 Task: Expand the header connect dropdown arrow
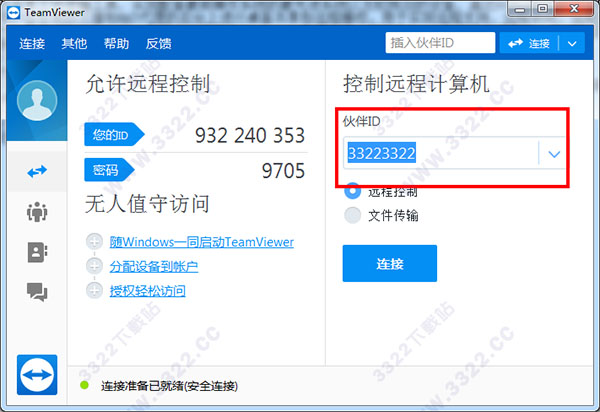572,43
